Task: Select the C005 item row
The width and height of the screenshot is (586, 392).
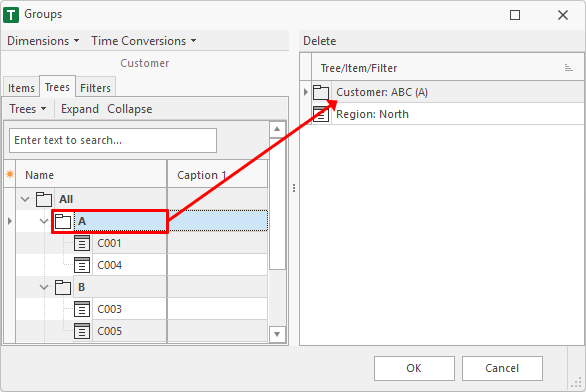Action: pyautogui.click(x=142, y=331)
